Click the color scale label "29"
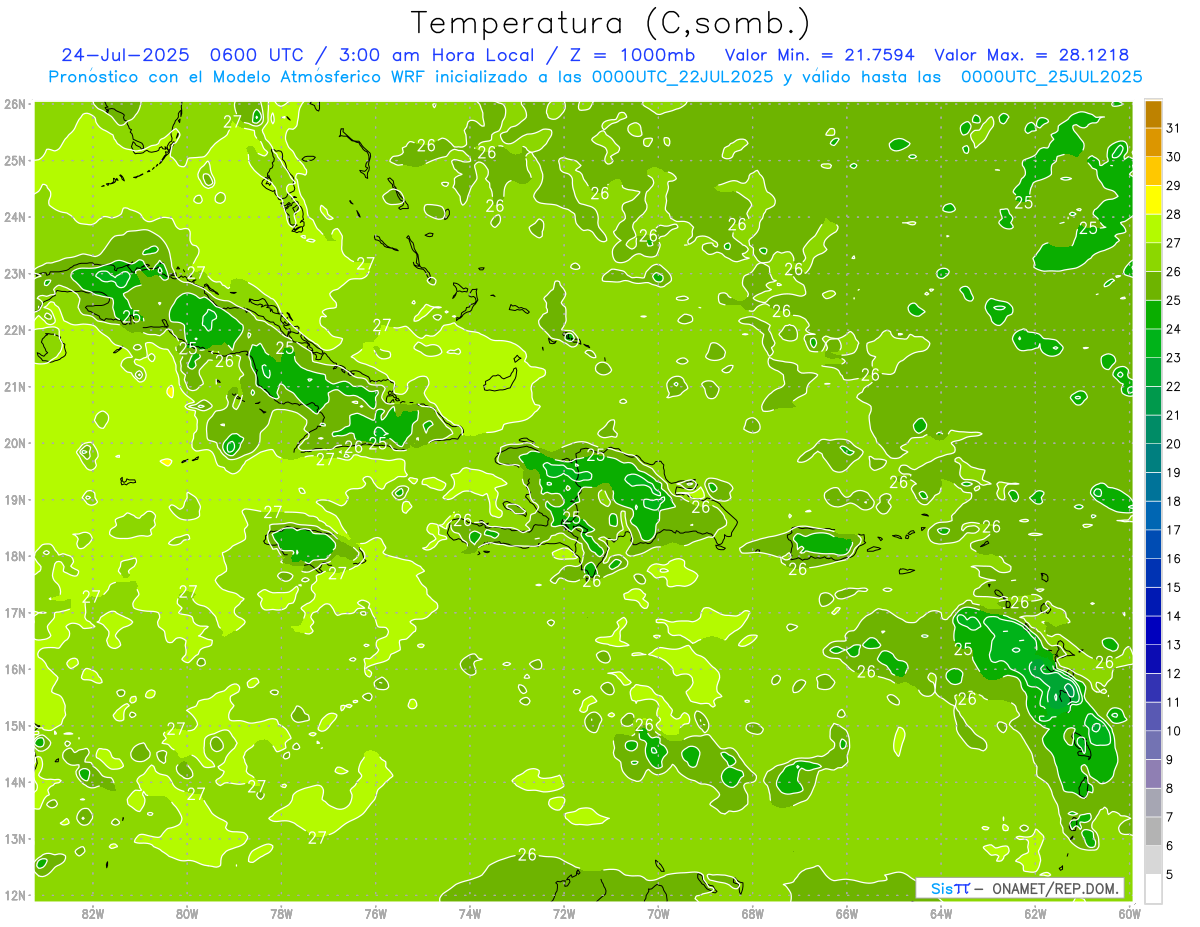The image size is (1200, 927). click(1174, 186)
